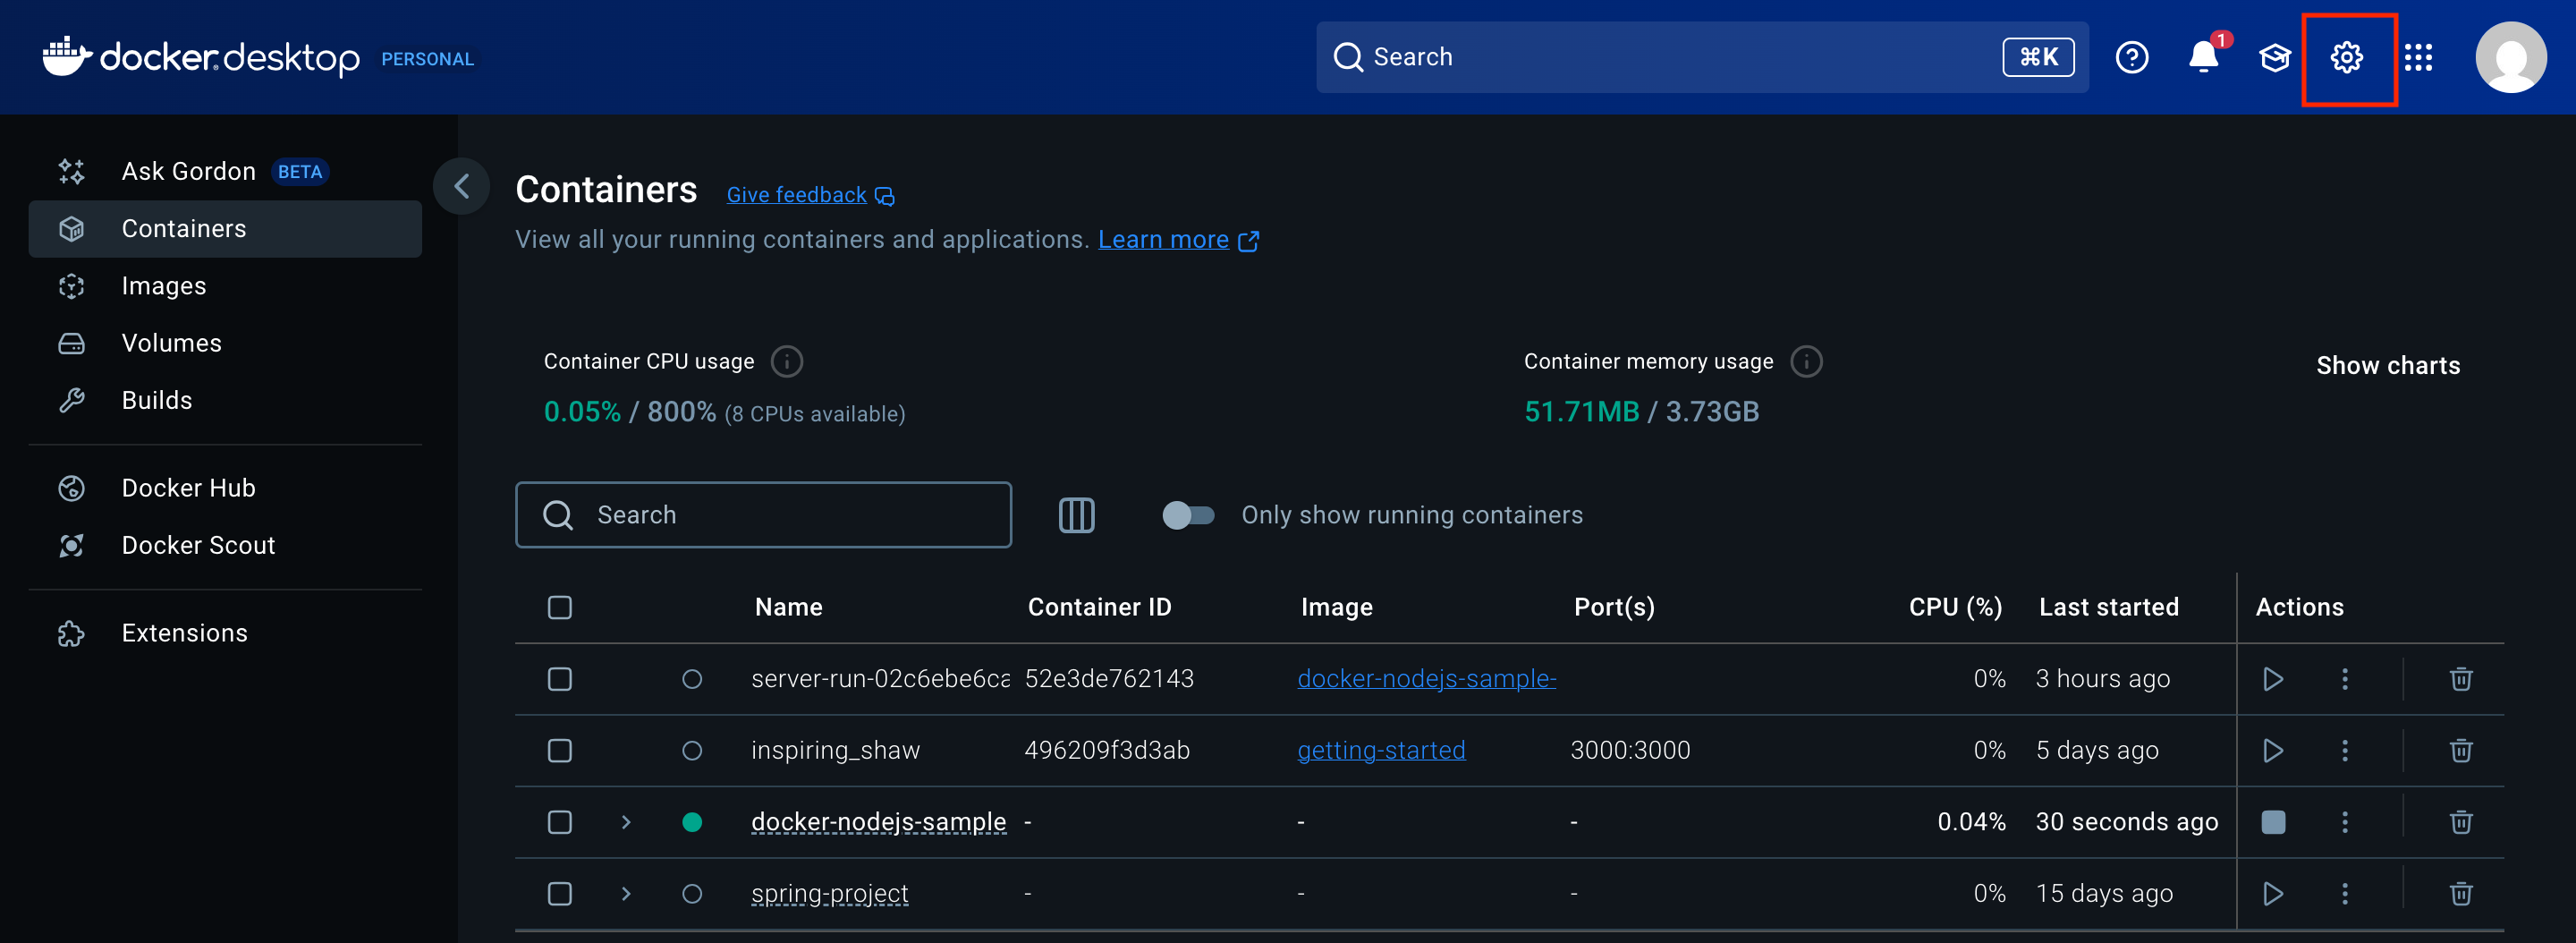Click CPU usage info icon

click(x=787, y=361)
